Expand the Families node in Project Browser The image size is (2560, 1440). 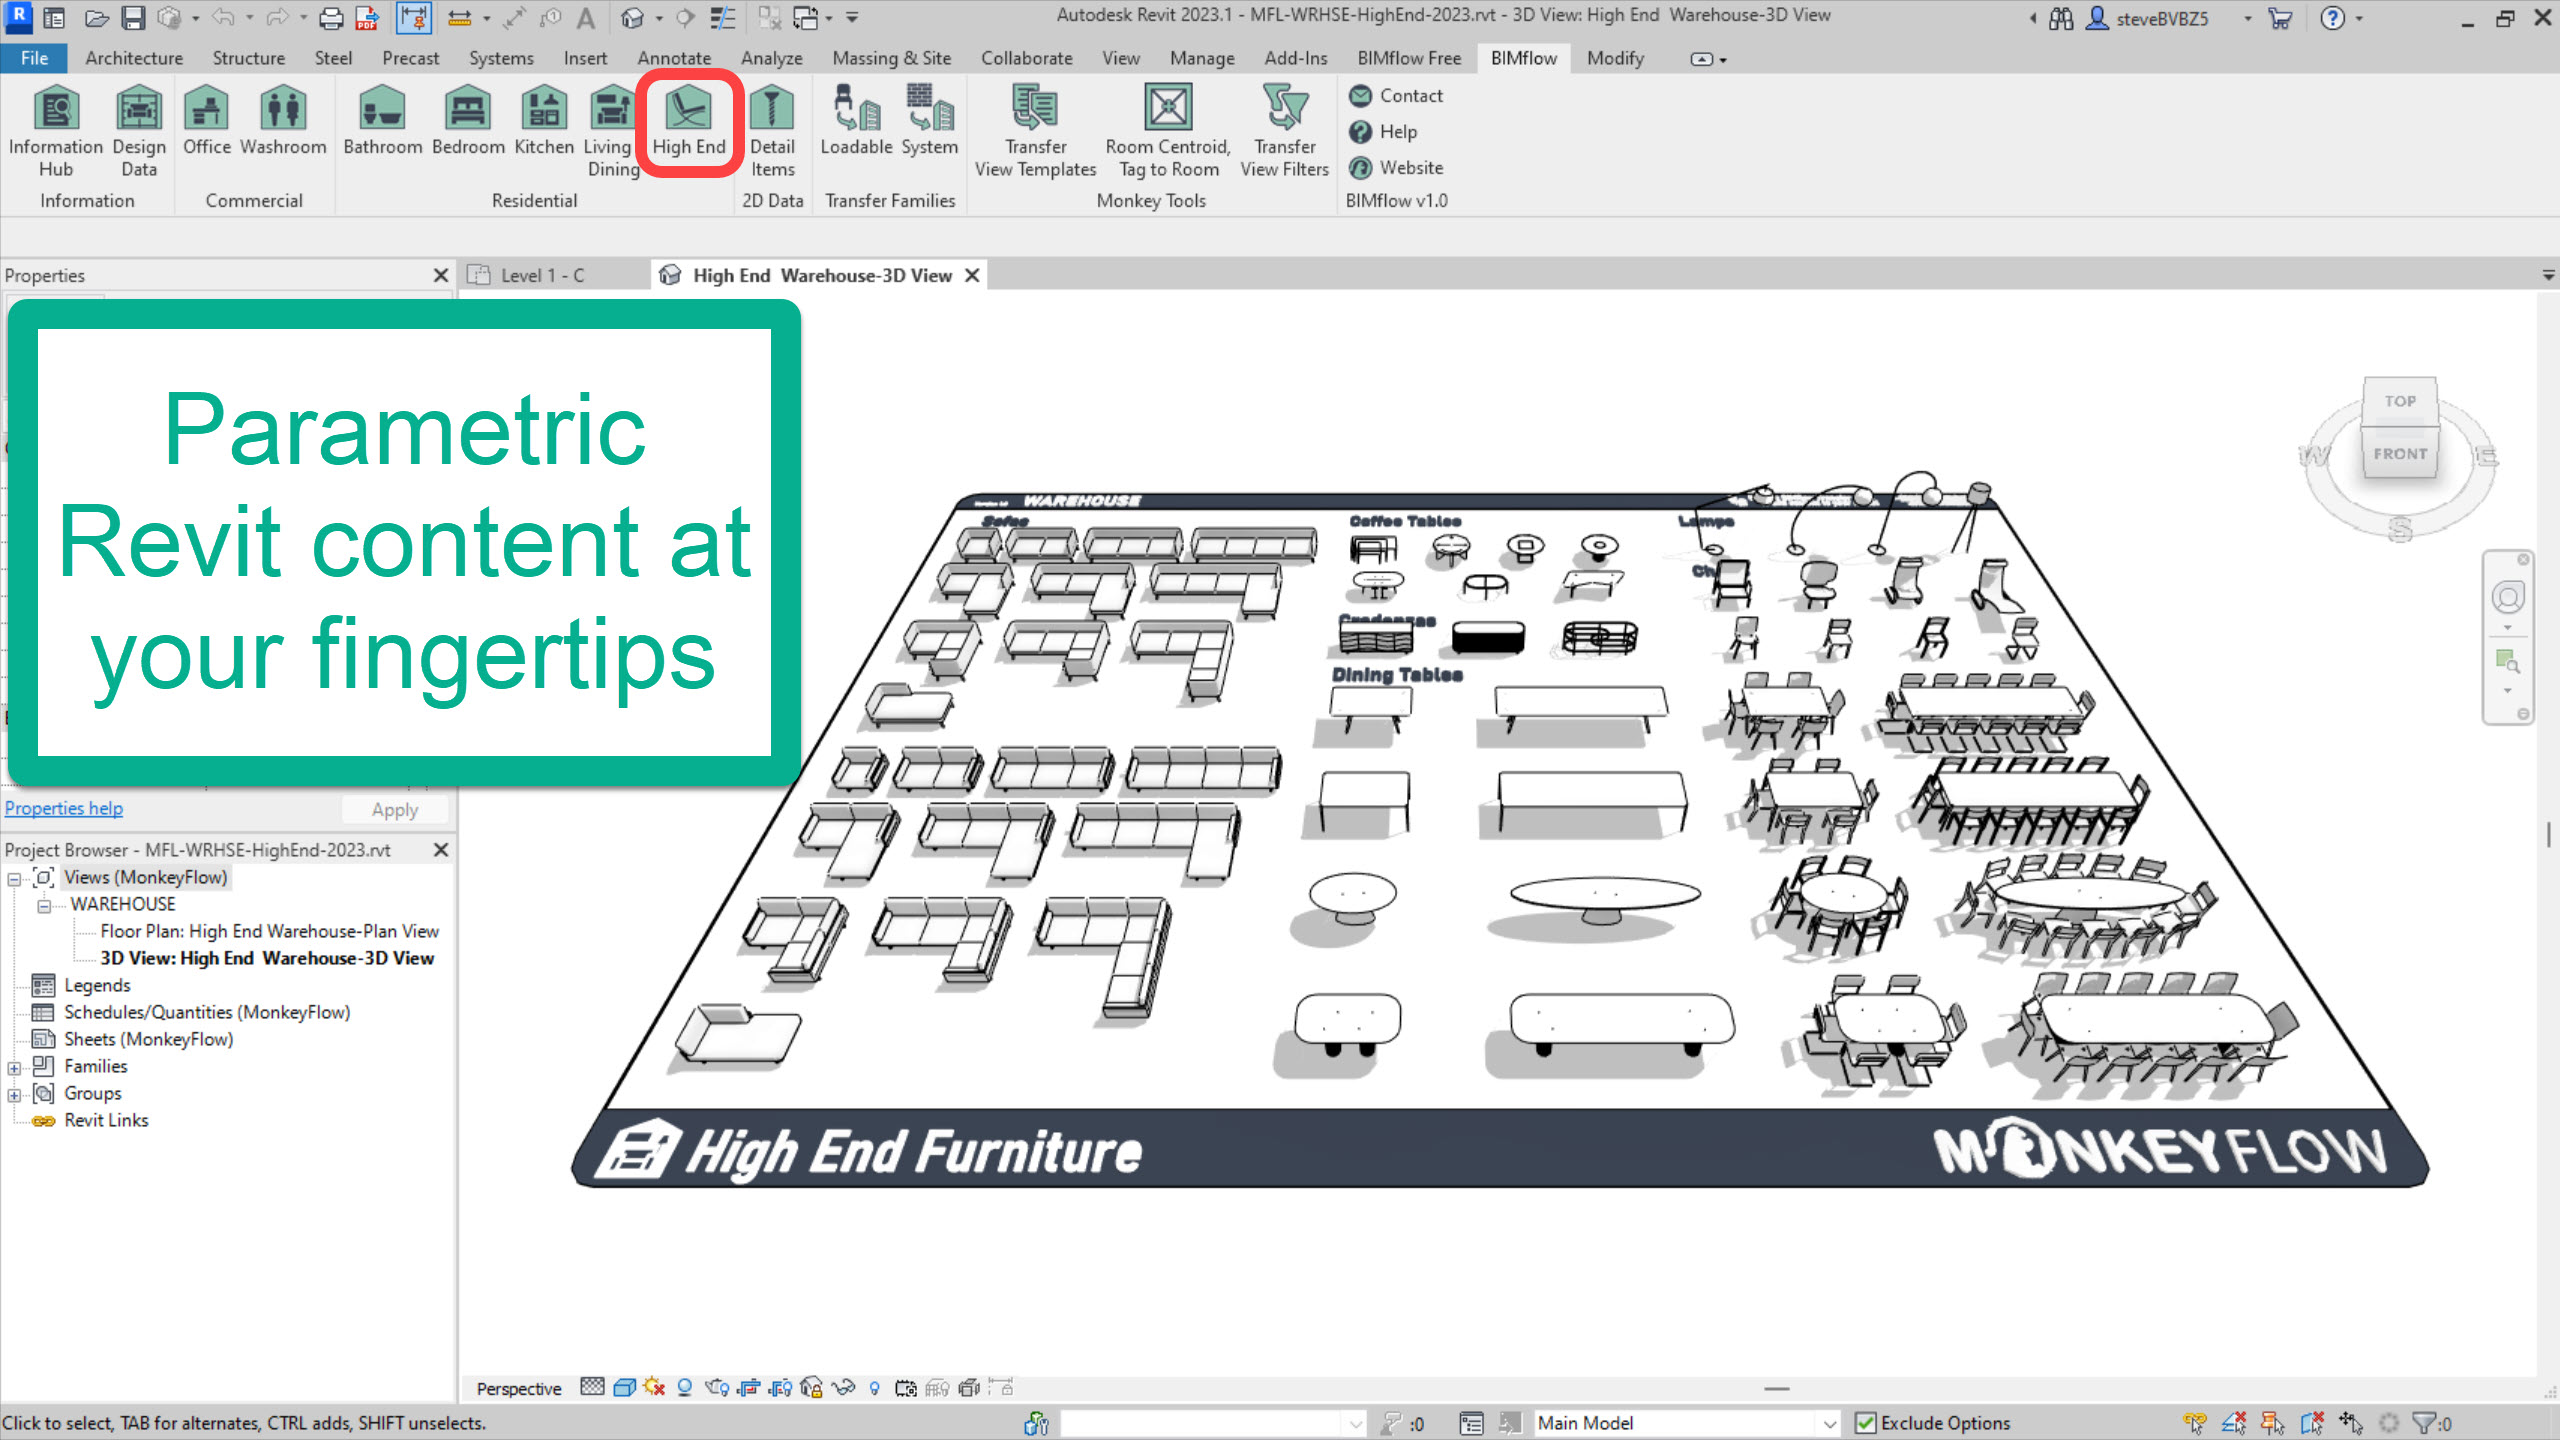14,1068
